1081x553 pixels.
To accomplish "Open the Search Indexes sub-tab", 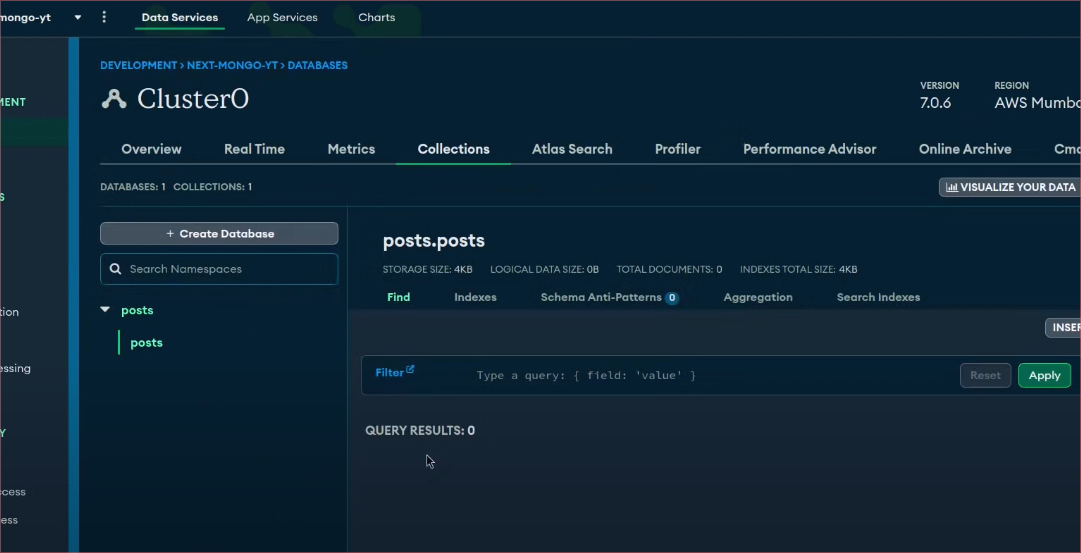I will point(878,297).
